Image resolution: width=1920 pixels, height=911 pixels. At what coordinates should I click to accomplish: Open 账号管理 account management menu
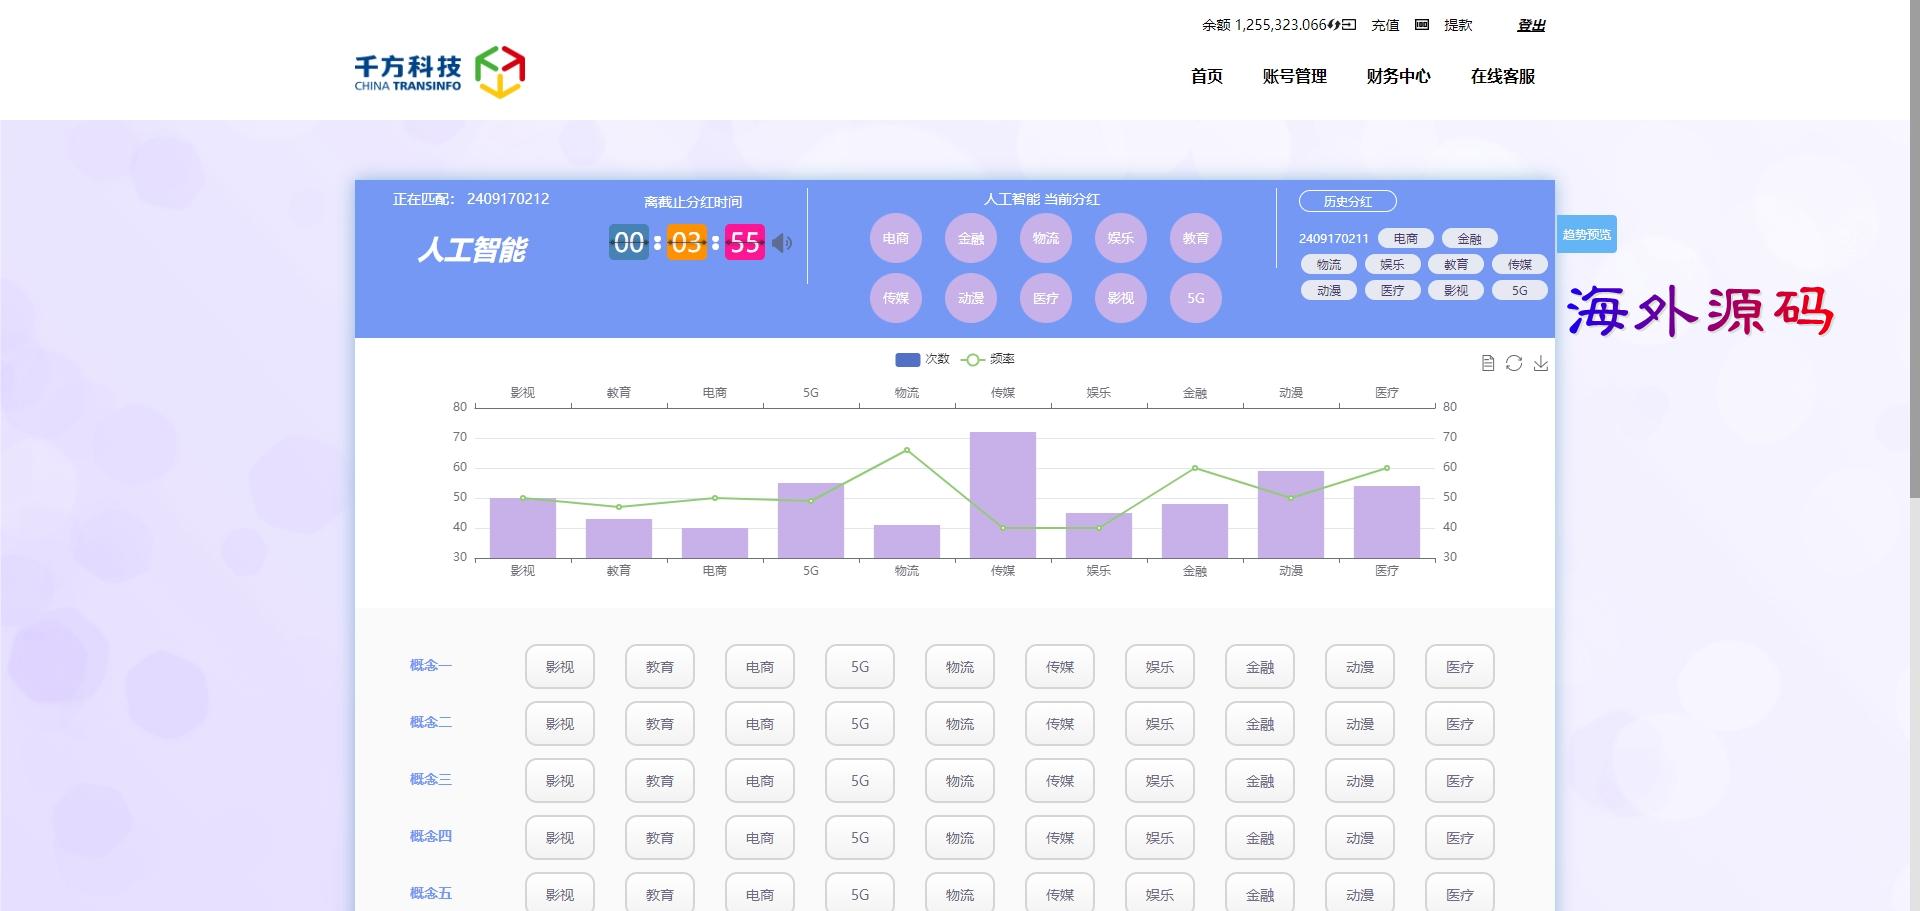point(1295,77)
